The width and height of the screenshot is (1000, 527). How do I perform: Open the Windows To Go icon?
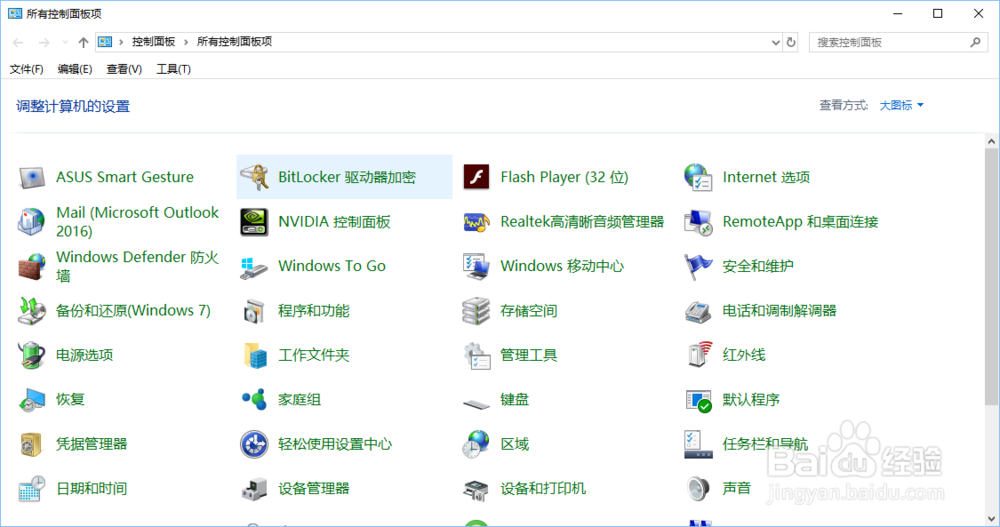pyautogui.click(x=254, y=267)
